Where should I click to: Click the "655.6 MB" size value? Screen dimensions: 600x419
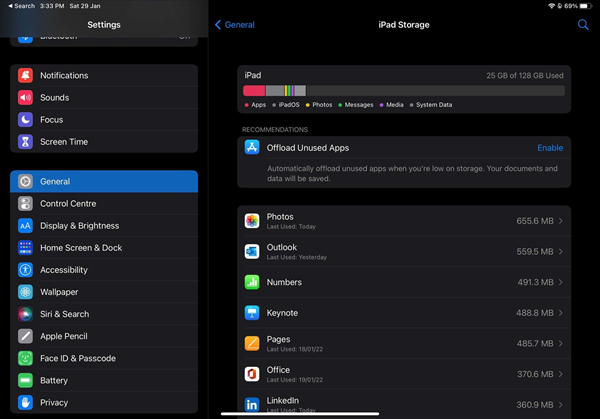click(535, 221)
